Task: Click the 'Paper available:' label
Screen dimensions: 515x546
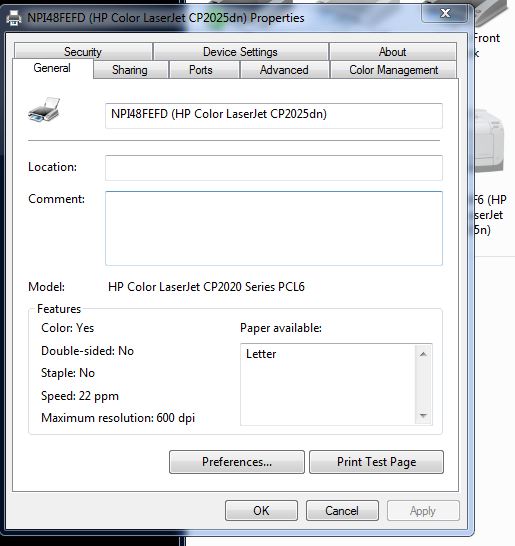Action: click(281, 328)
